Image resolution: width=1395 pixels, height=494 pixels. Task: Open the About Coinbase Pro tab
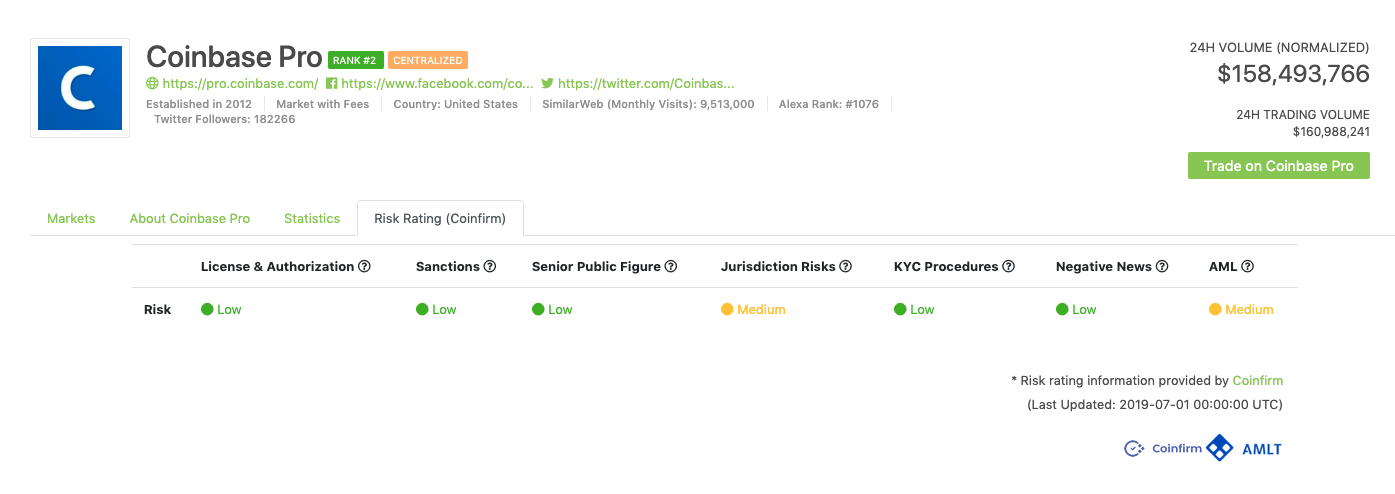tap(190, 218)
